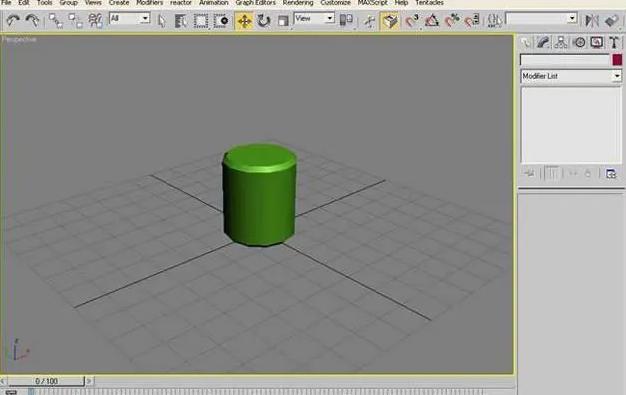The image size is (626, 395).
Task: Toggle the Spinner Snap icon
Action: point(472,20)
